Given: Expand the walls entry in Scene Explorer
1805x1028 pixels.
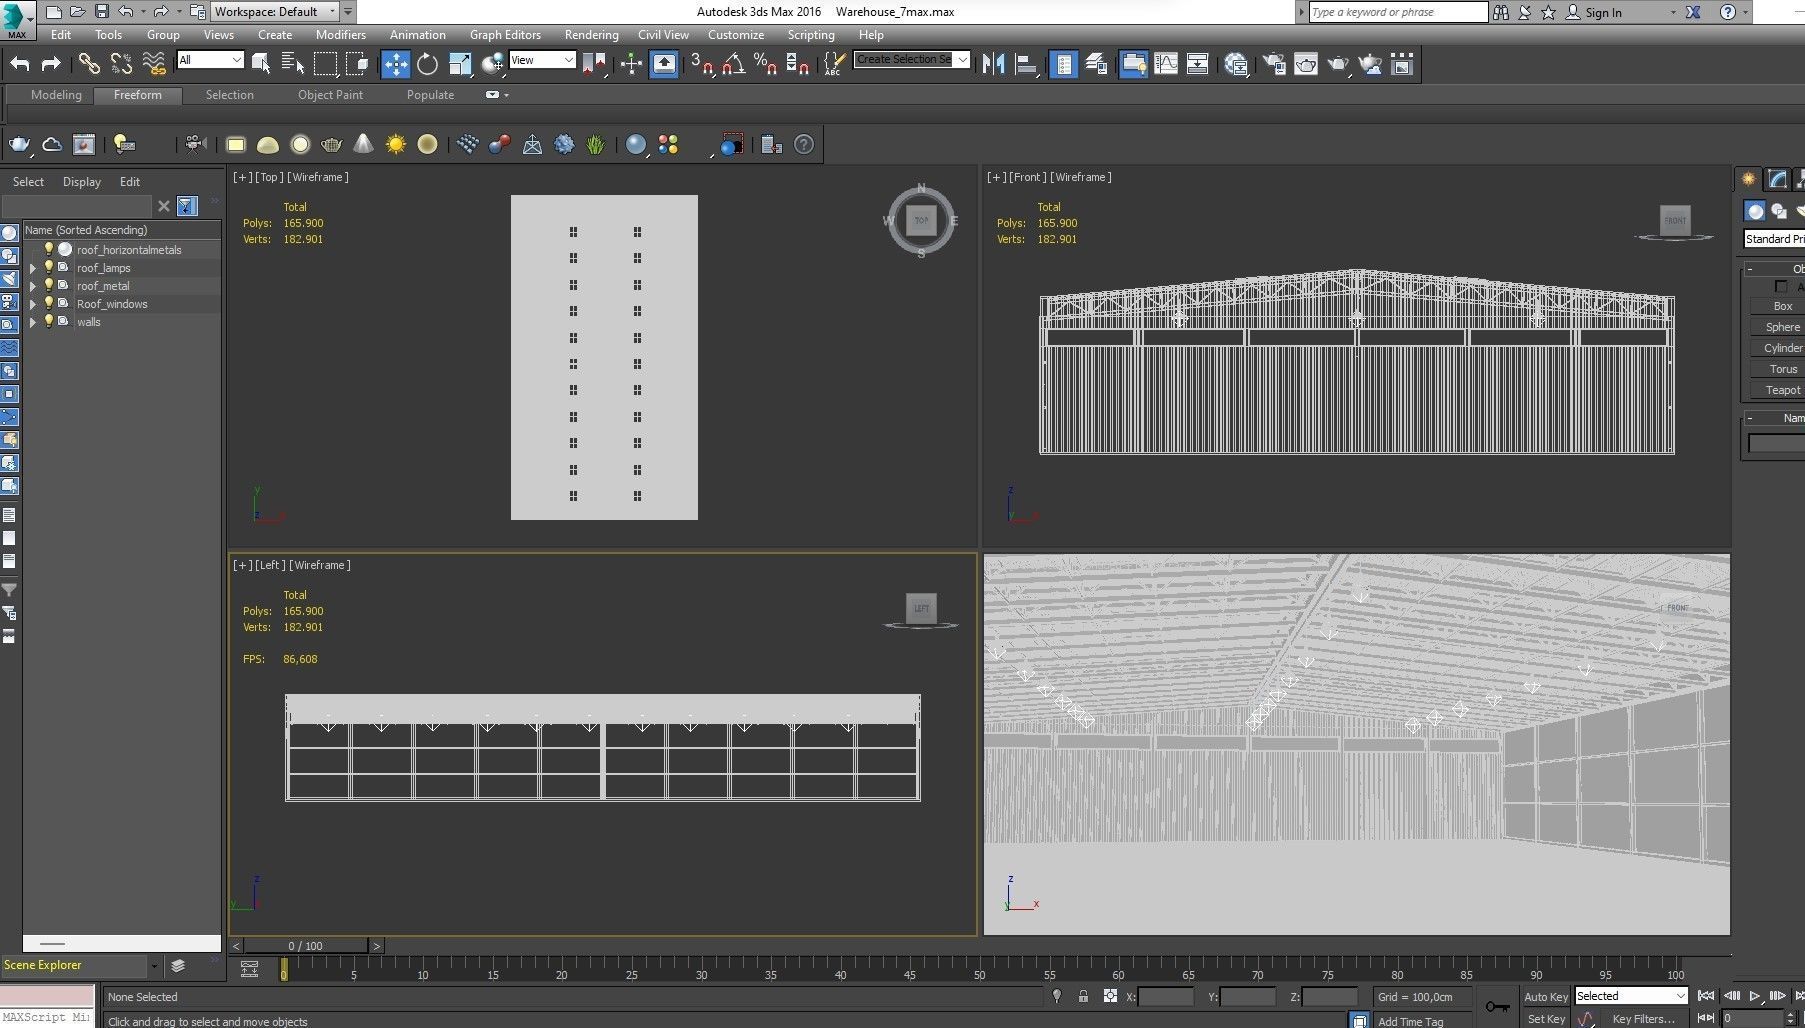Looking at the screenshot, I should click(33, 322).
